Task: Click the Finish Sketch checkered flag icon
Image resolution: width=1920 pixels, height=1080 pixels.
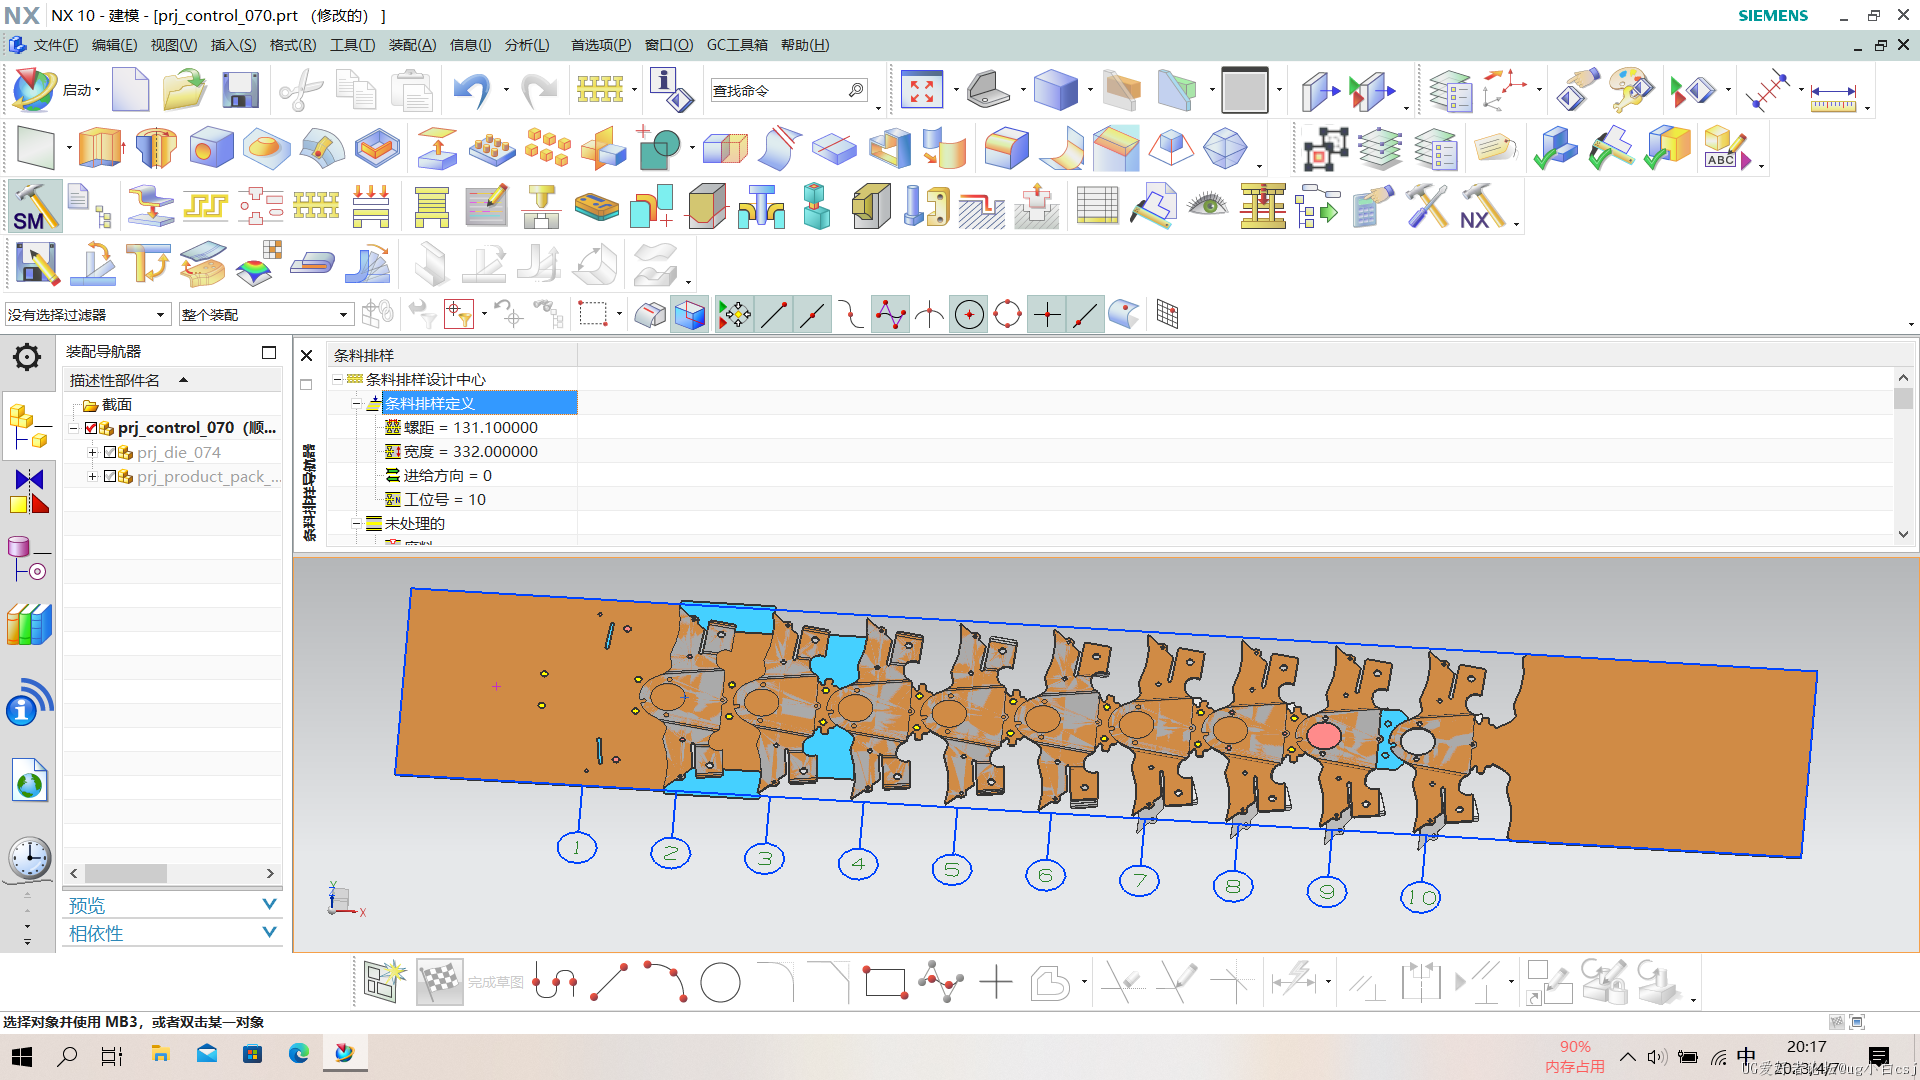Action: click(440, 982)
